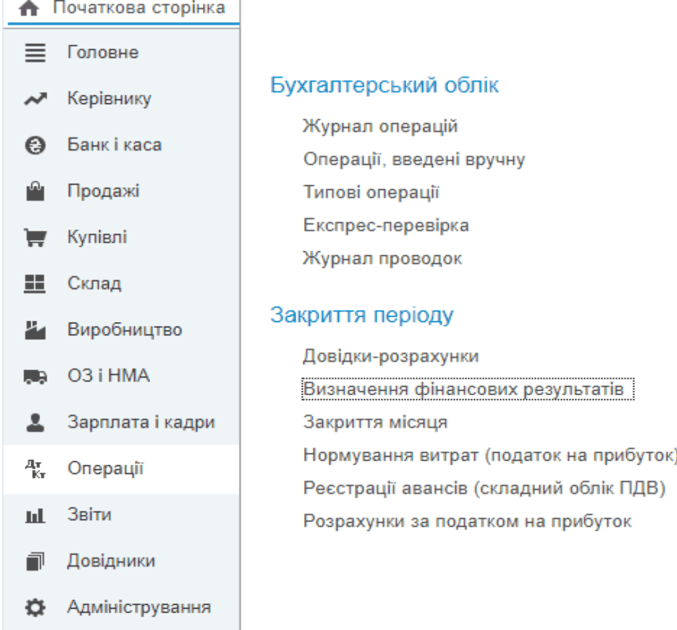Open the Довідники section

point(110,561)
